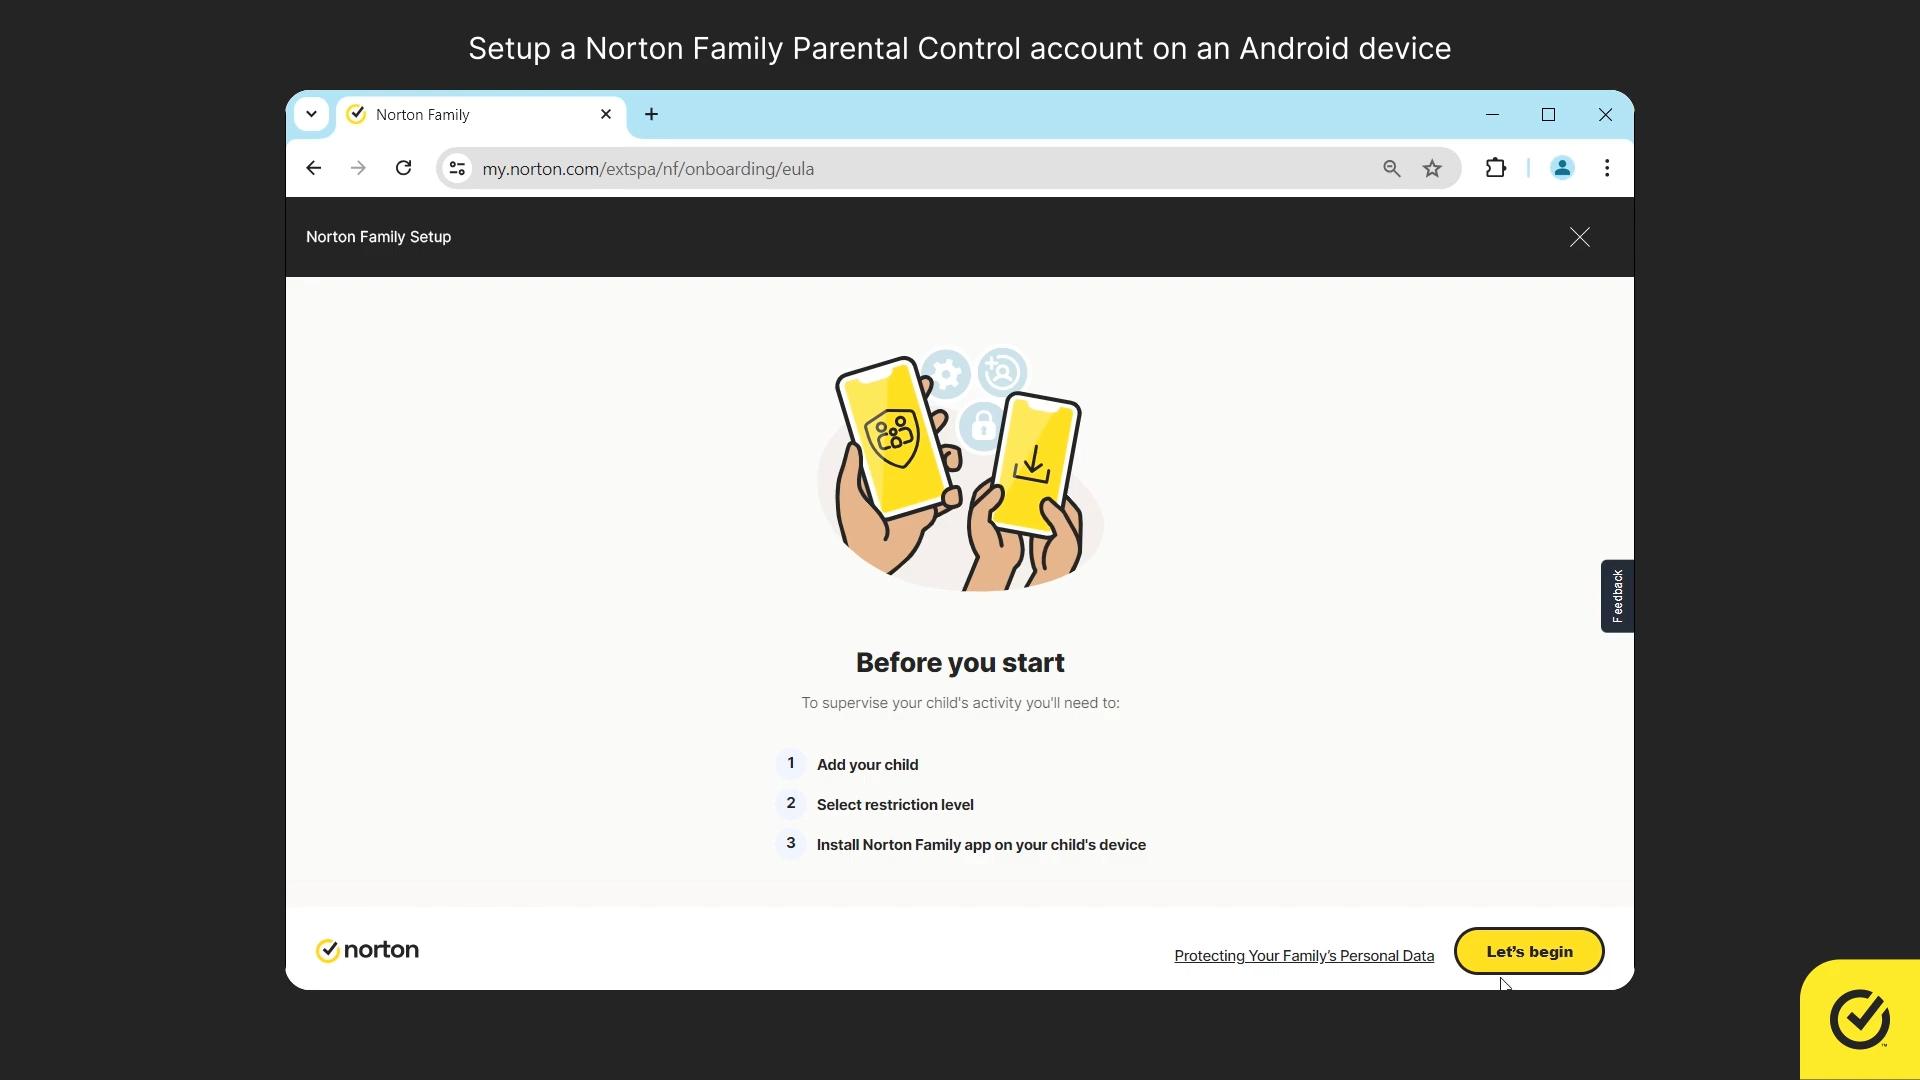Click the 'Norton Family Setup' title text
This screenshot has width=1920, height=1080.
[378, 237]
